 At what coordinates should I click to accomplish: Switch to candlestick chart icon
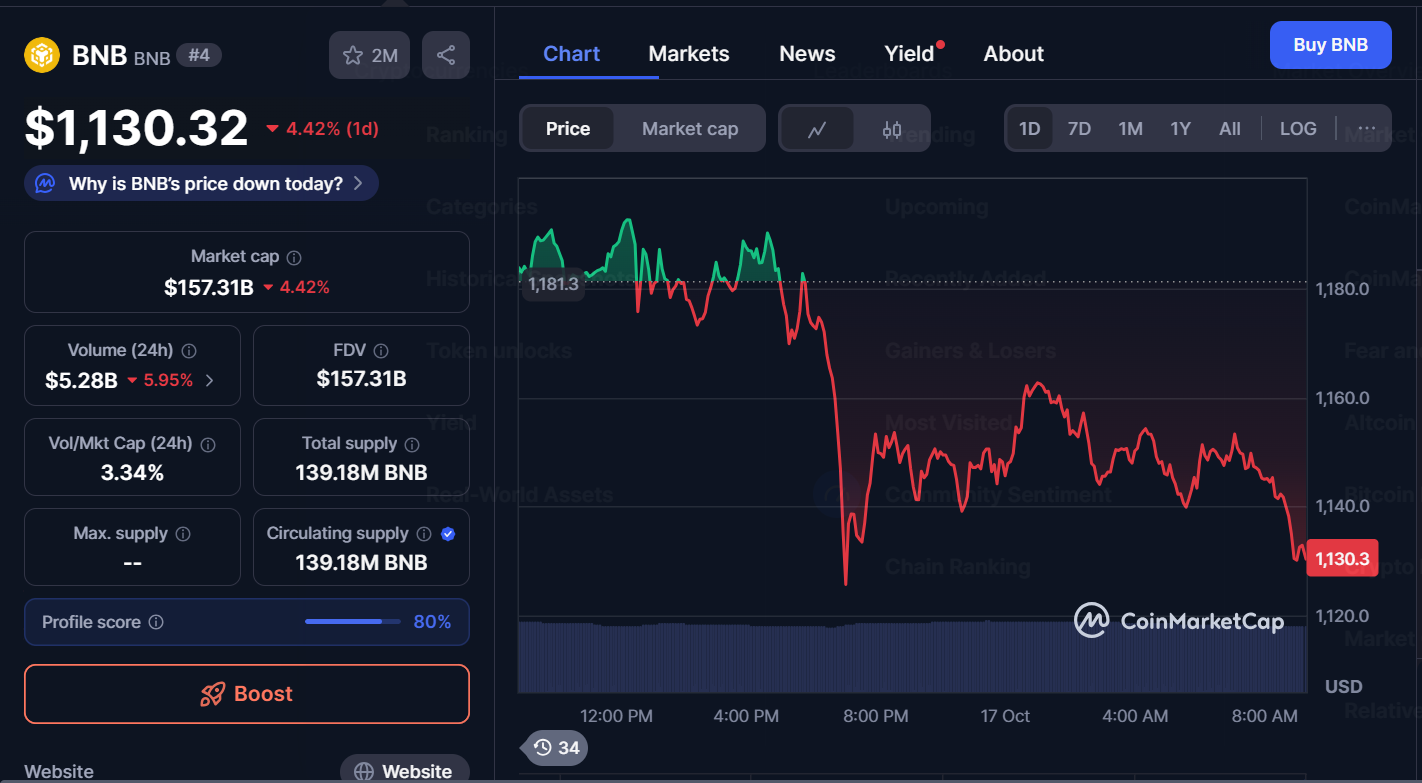892,129
